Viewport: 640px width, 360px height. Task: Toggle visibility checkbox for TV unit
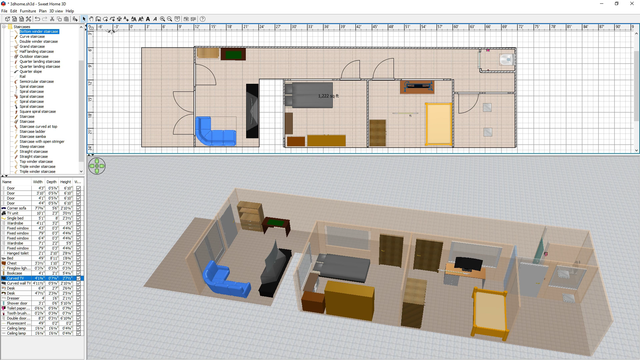click(78, 213)
